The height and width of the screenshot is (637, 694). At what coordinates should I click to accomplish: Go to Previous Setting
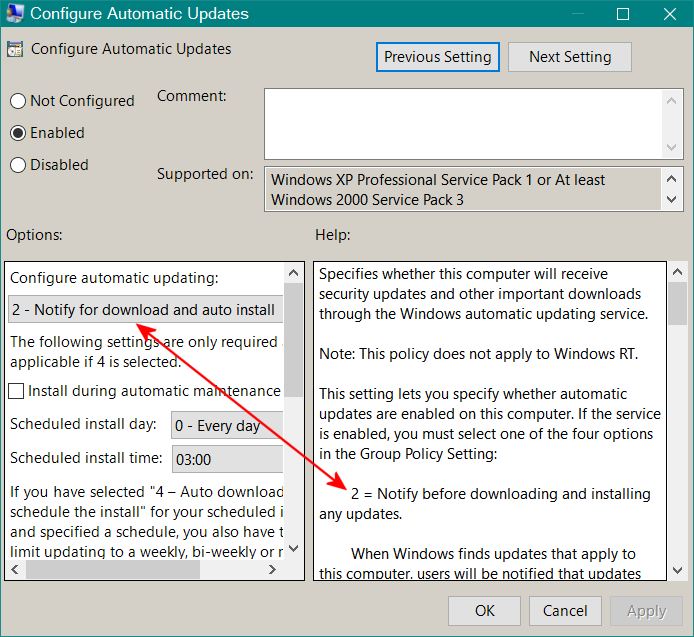(438, 57)
